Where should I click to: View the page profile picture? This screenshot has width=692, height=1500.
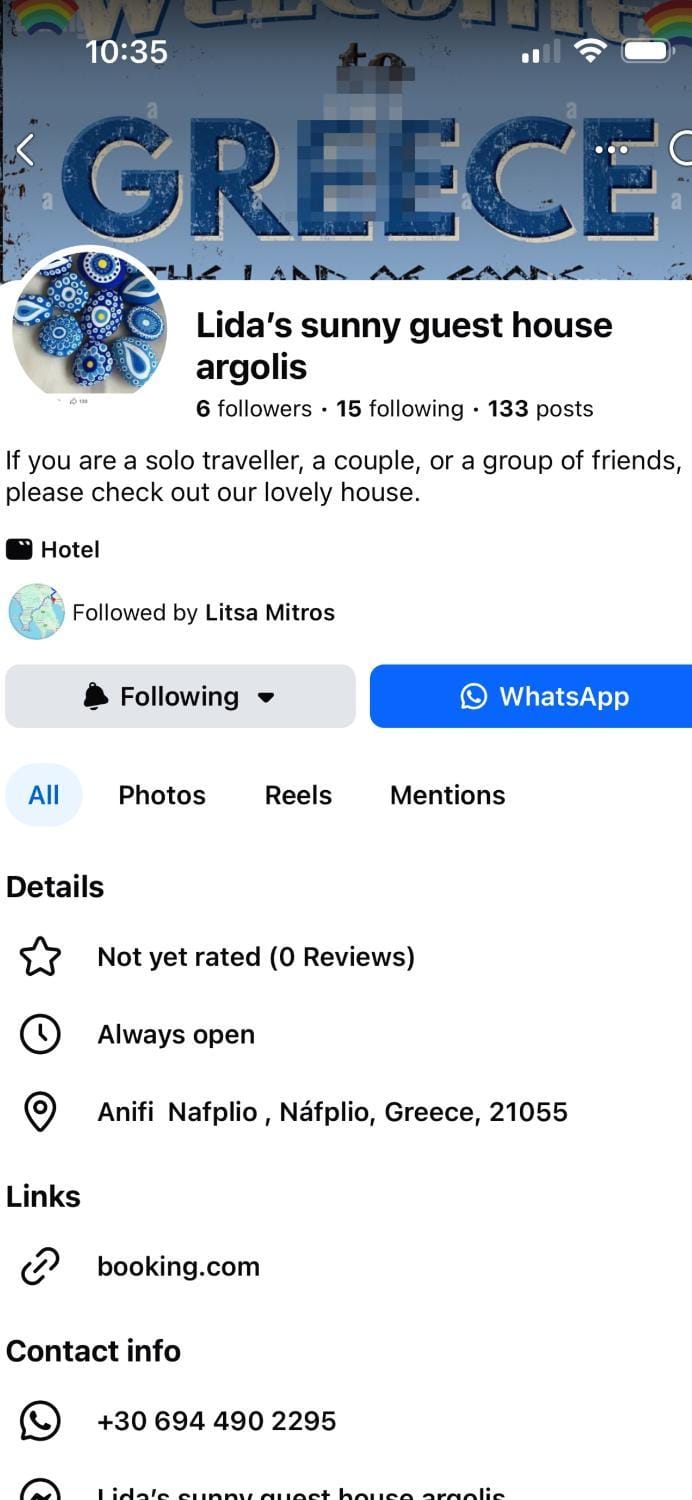(88, 323)
